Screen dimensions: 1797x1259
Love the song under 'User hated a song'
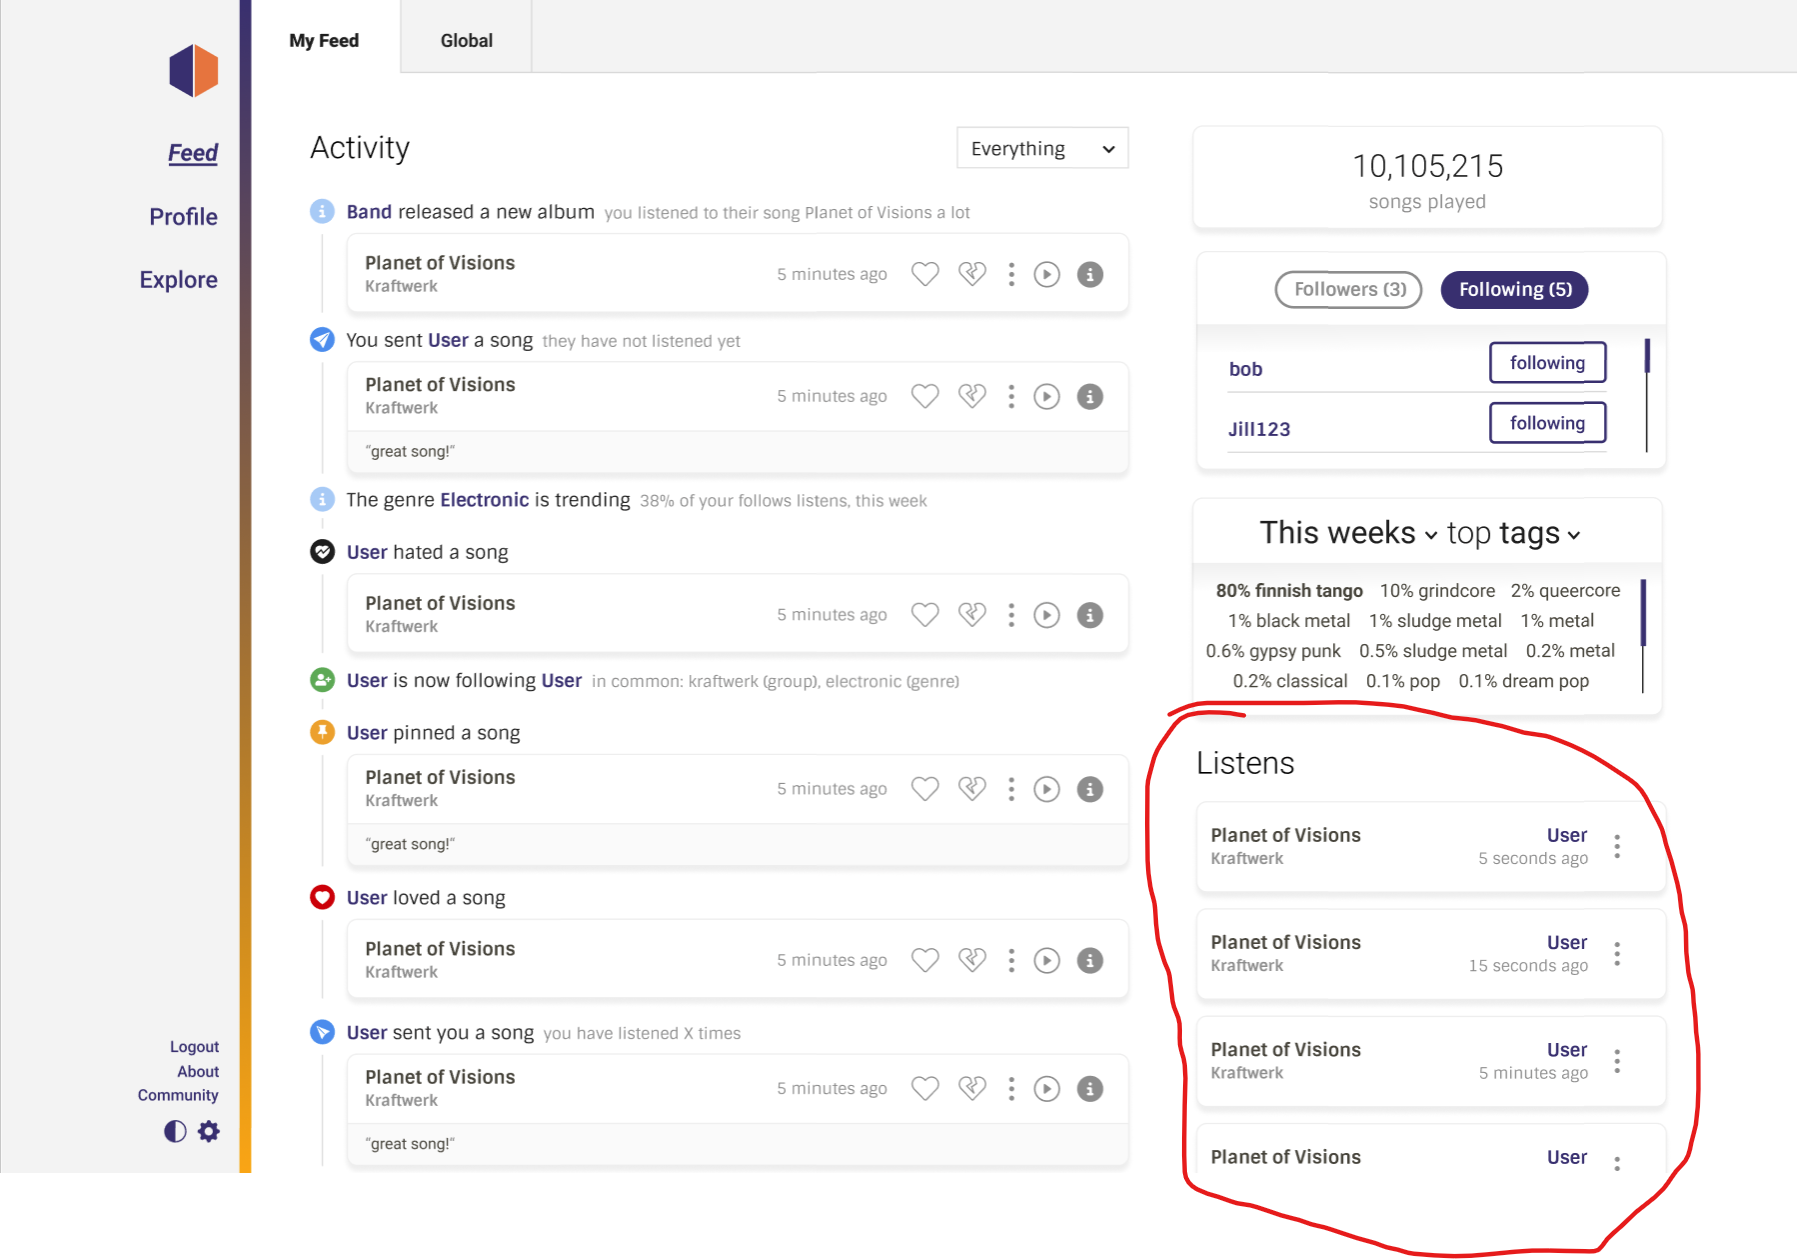925,615
